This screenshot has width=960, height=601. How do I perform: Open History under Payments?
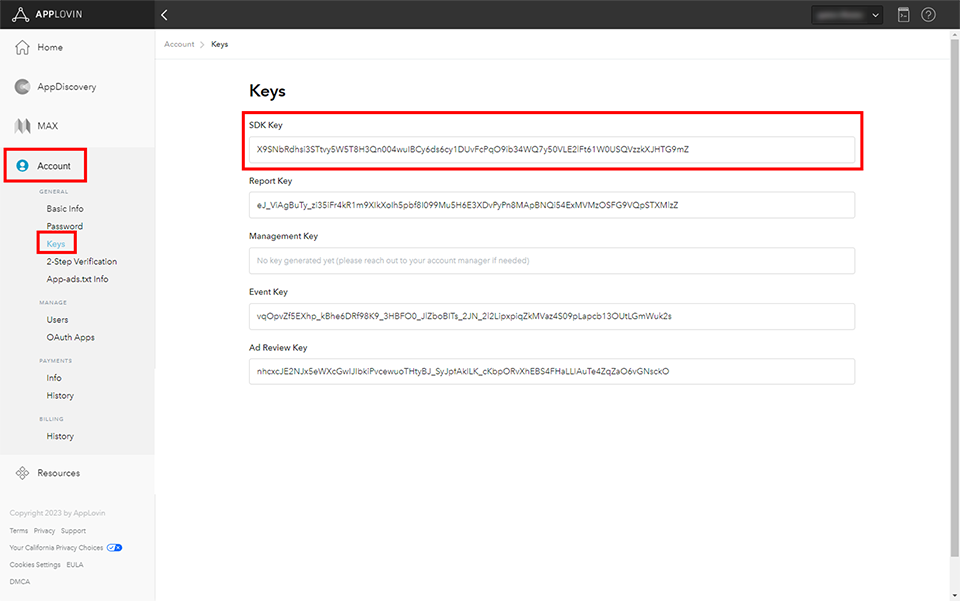click(x=60, y=395)
